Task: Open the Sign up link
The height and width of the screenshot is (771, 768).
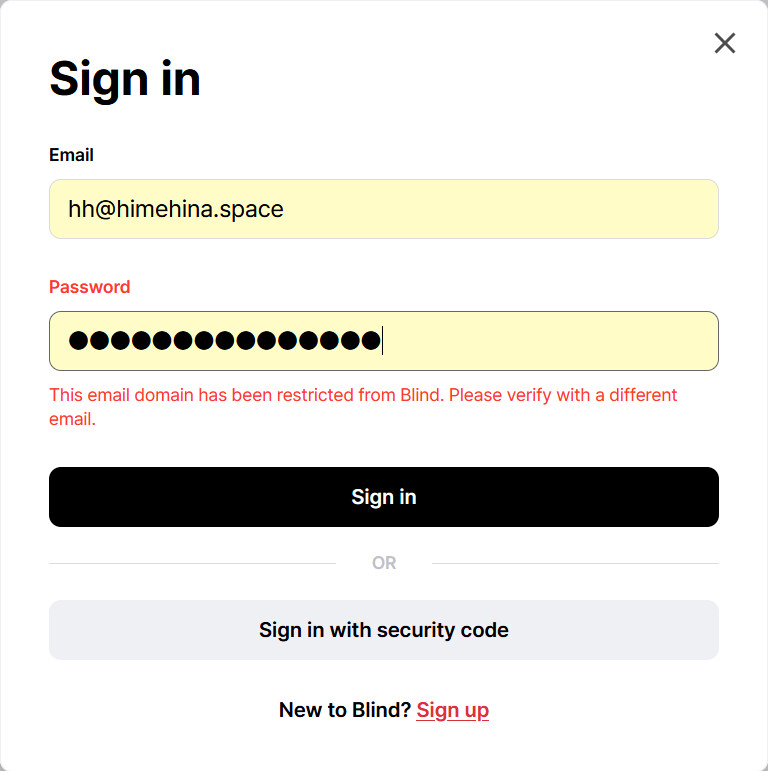Action: coord(452,710)
